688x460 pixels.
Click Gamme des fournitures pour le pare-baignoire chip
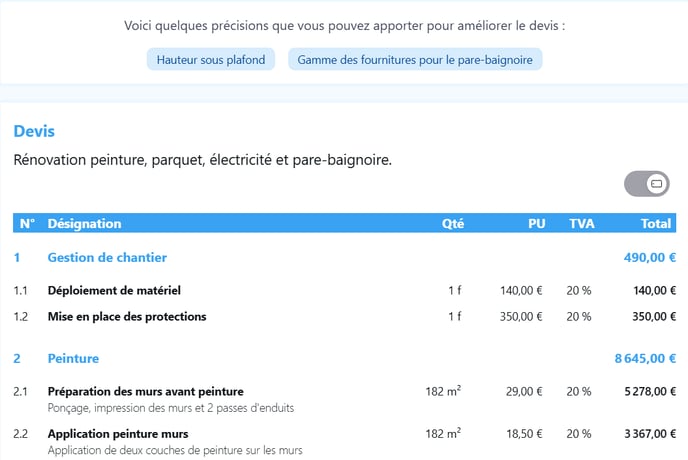point(415,60)
